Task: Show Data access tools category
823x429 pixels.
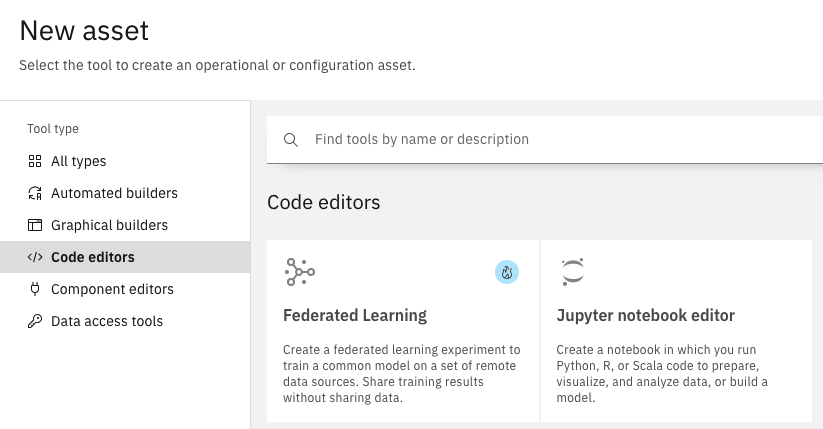Action: pyautogui.click(x=107, y=321)
